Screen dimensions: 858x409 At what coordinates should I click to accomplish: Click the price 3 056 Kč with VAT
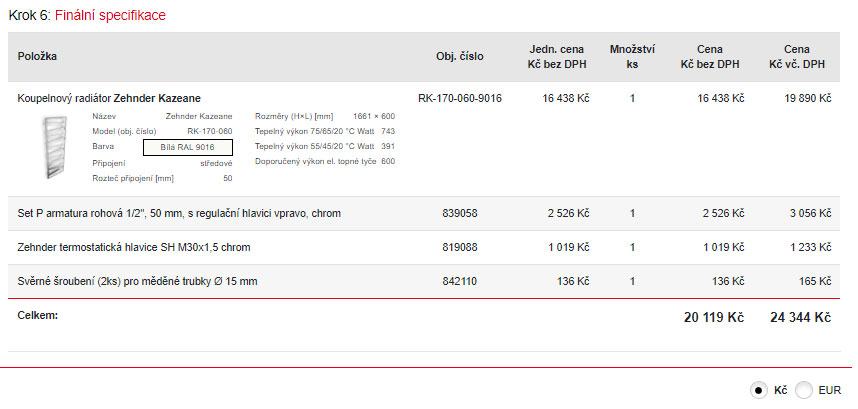pos(811,214)
